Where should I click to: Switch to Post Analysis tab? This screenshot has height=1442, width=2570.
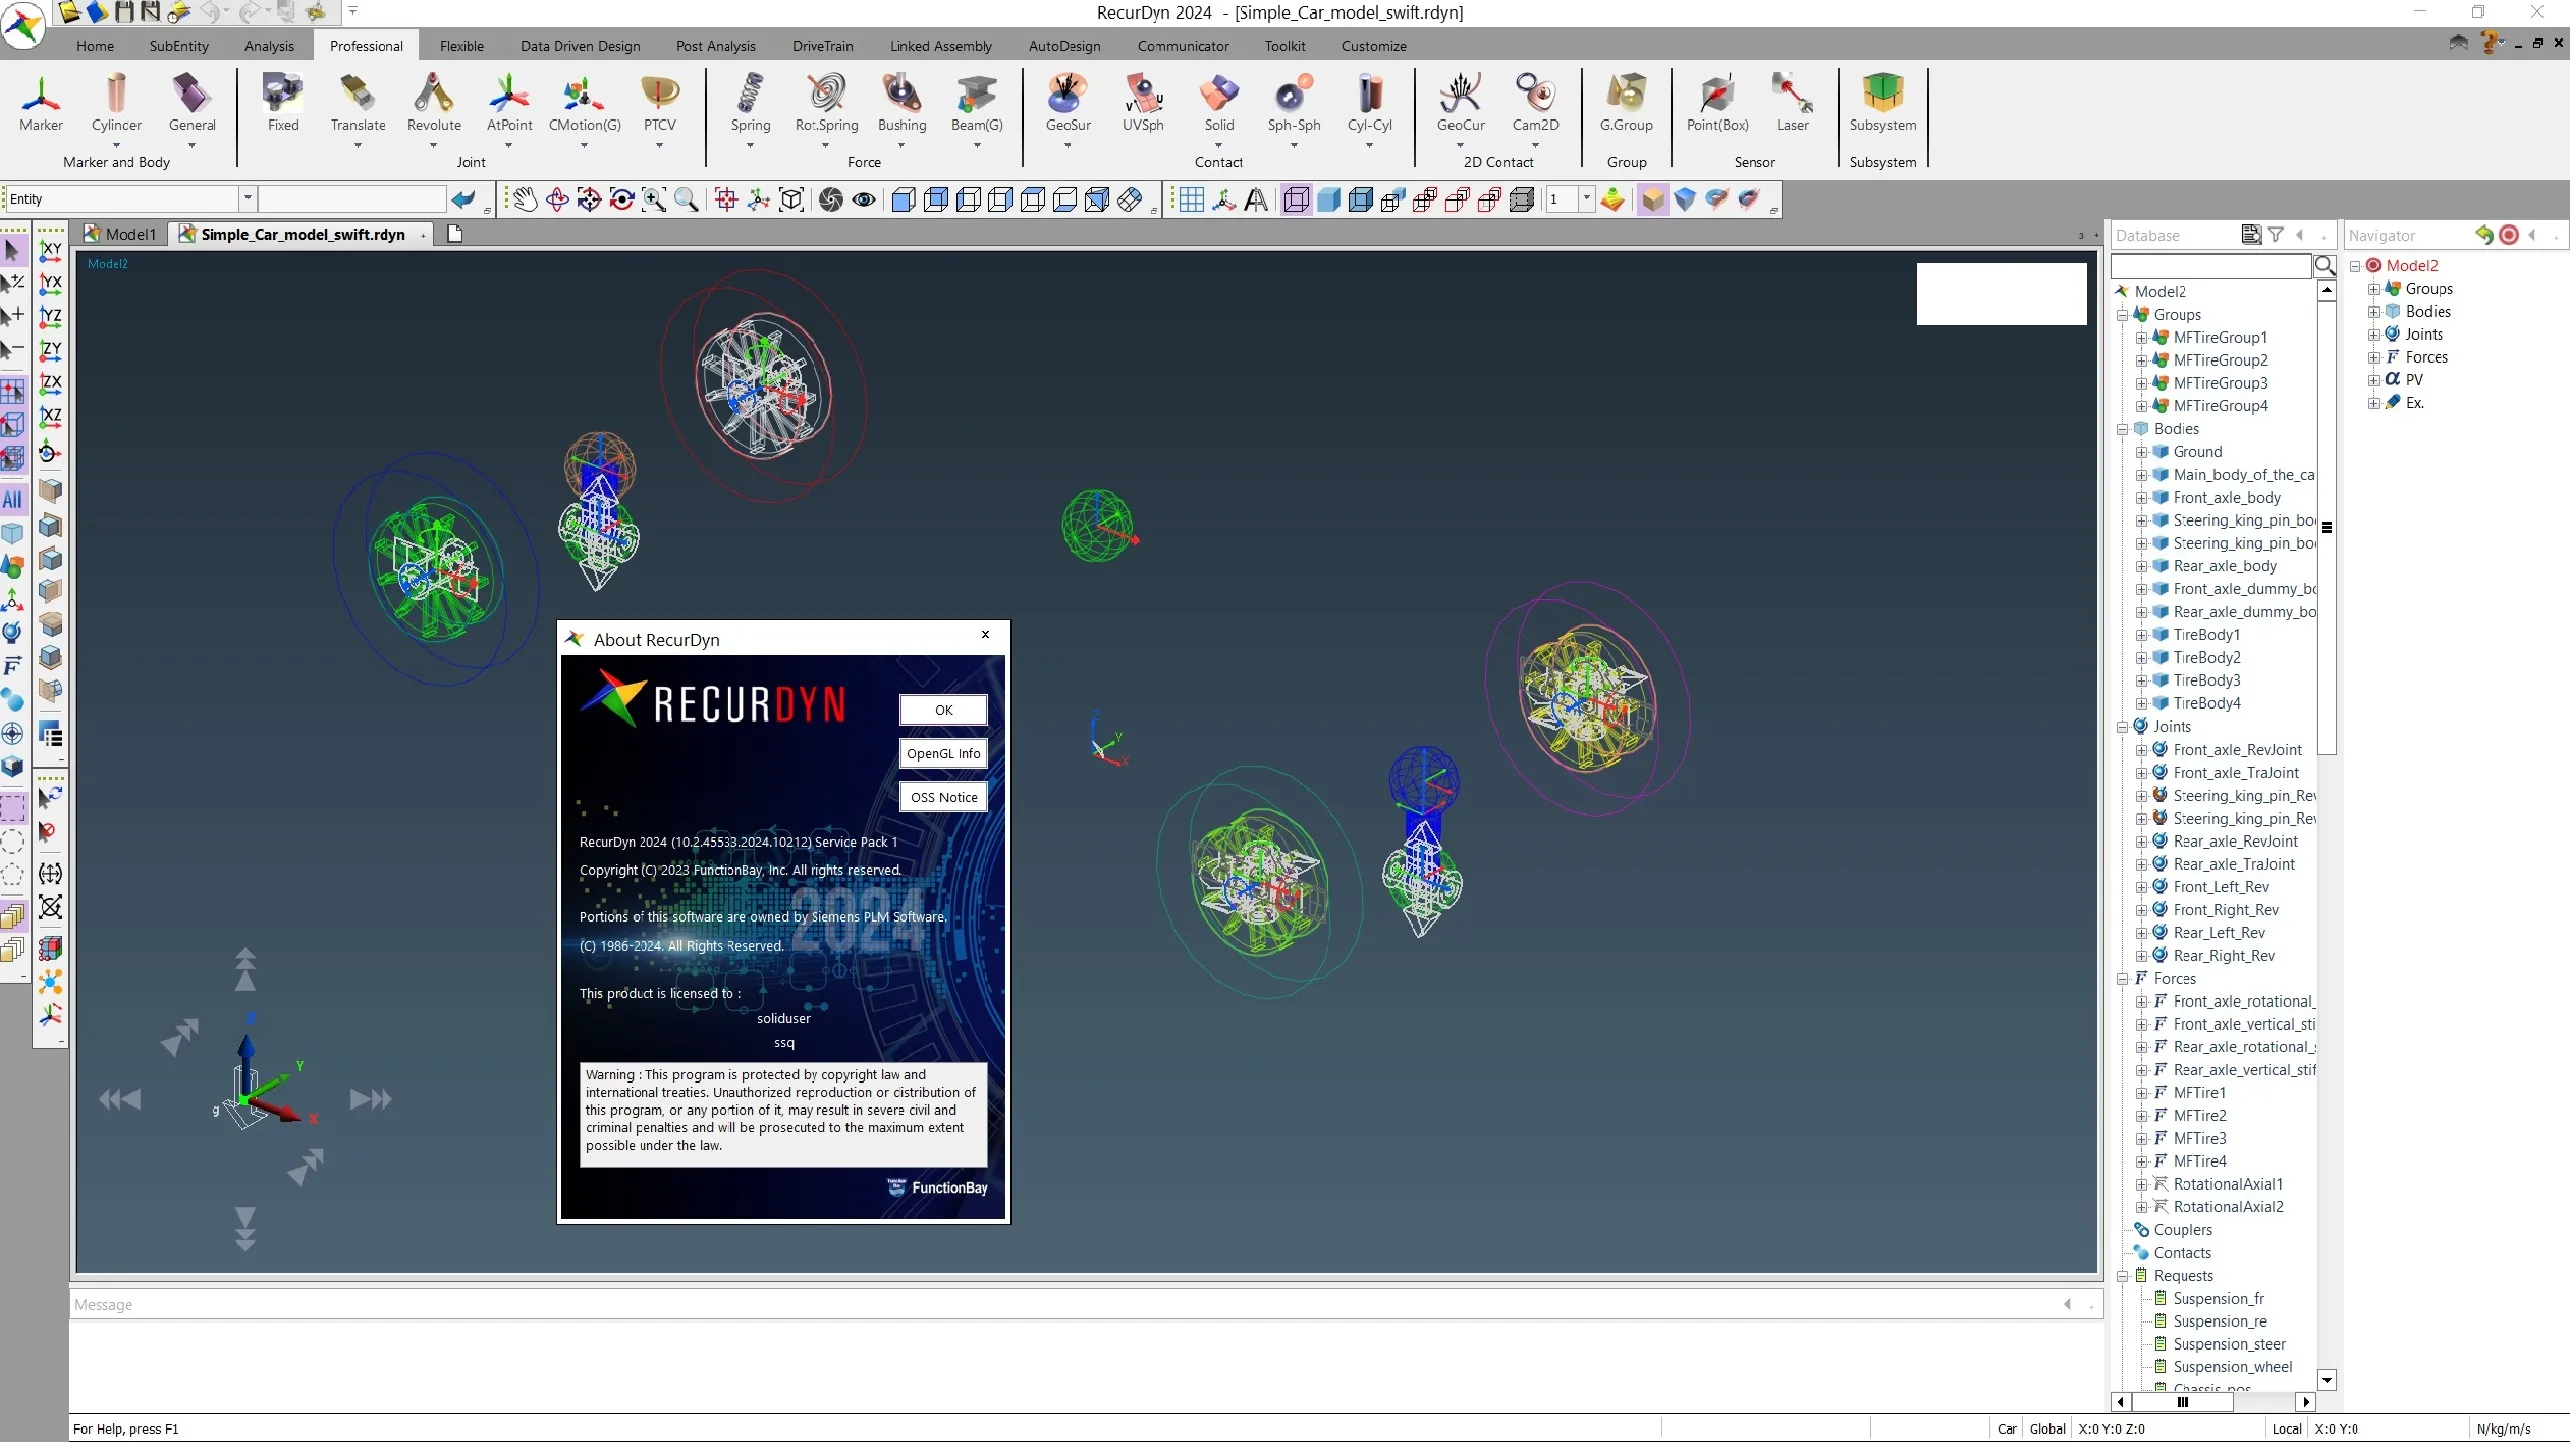(x=716, y=46)
